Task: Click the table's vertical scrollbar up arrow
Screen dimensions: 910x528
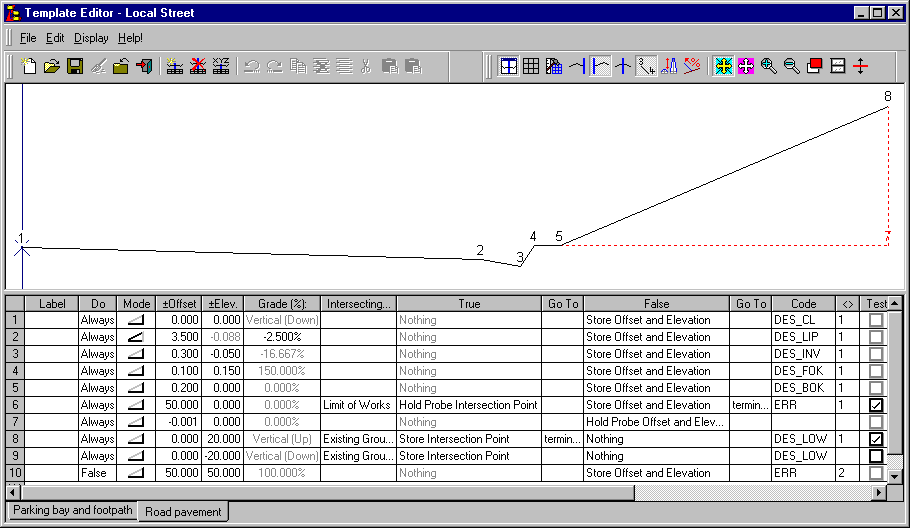Action: pyautogui.click(x=895, y=303)
